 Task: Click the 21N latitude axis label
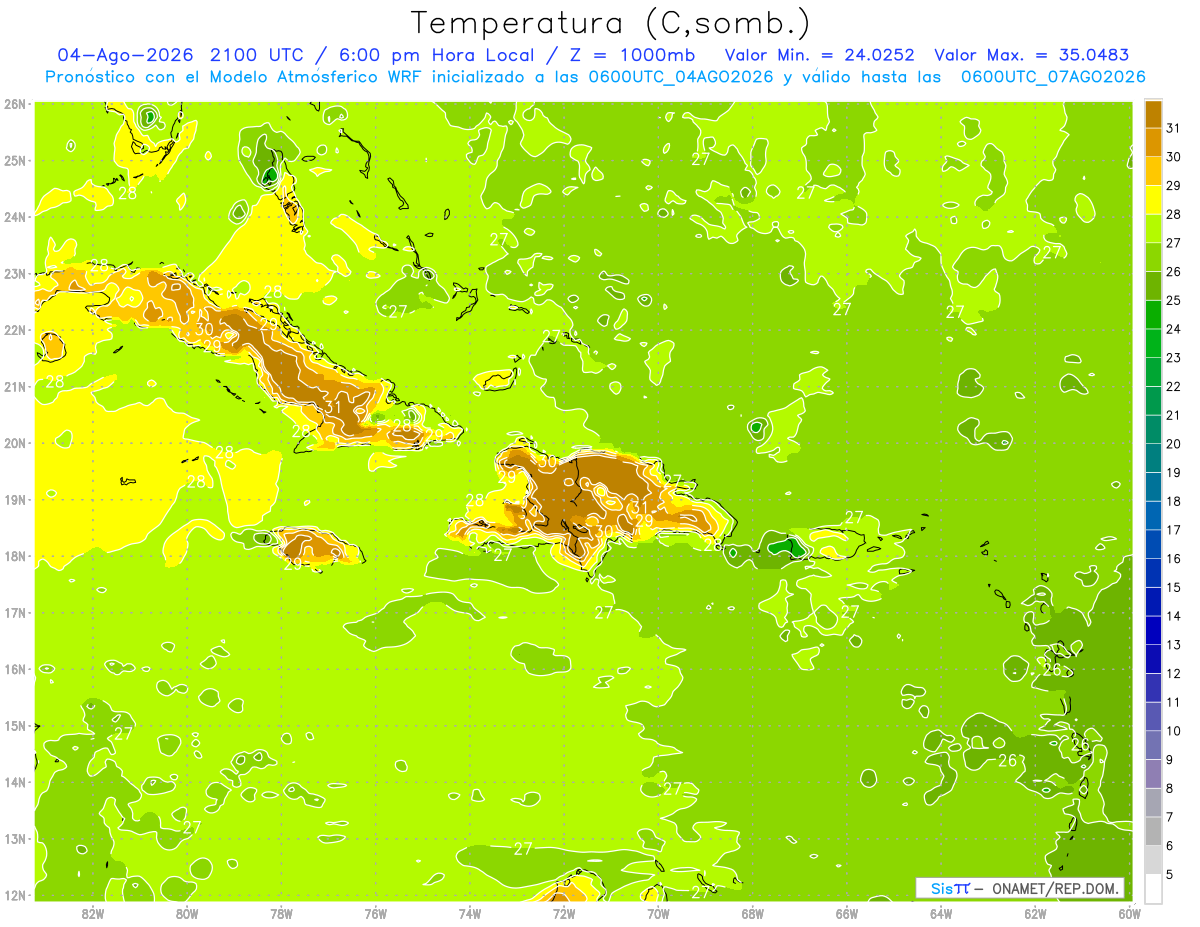pos(15,386)
